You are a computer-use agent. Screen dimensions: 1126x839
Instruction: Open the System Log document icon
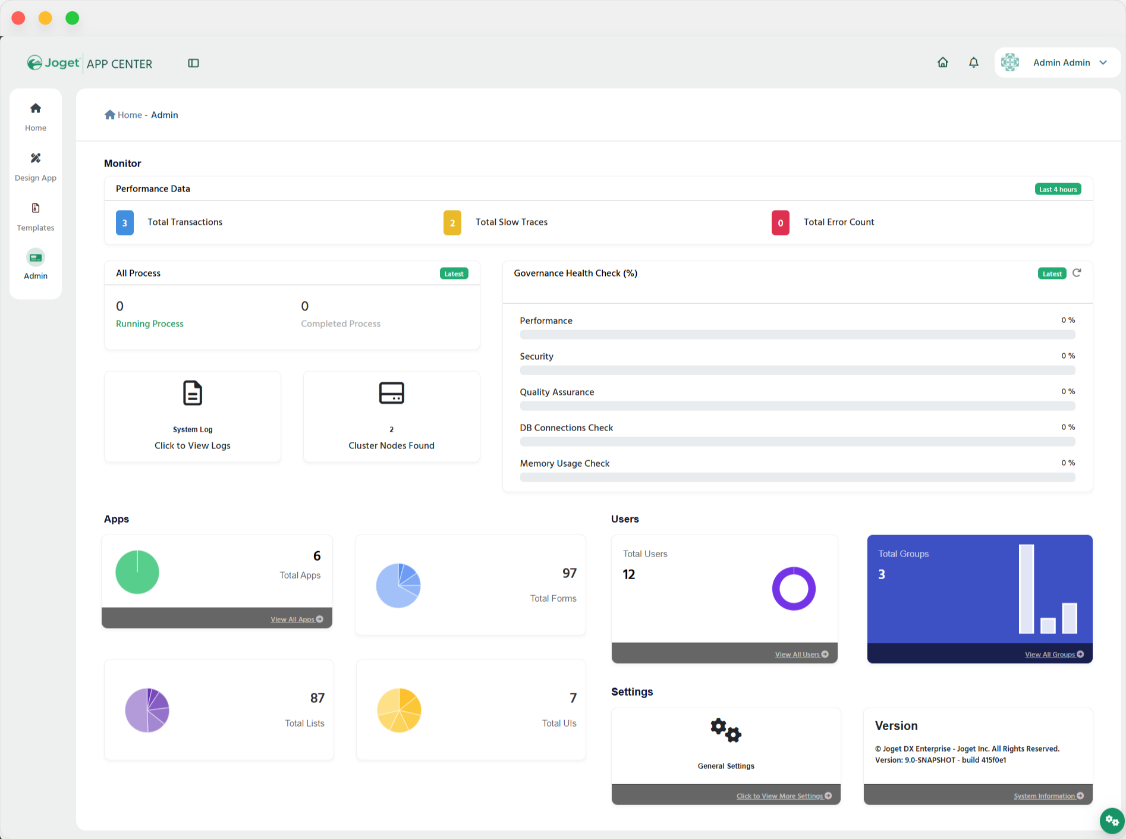(192, 393)
